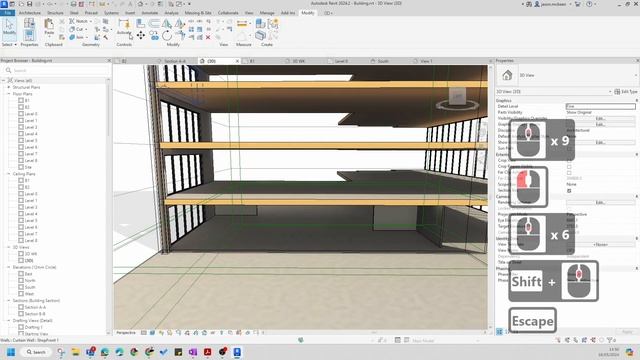Image resolution: width=640 pixels, height=360 pixels.
Task: Switch to the Structure ribbon tab
Action: [55, 13]
